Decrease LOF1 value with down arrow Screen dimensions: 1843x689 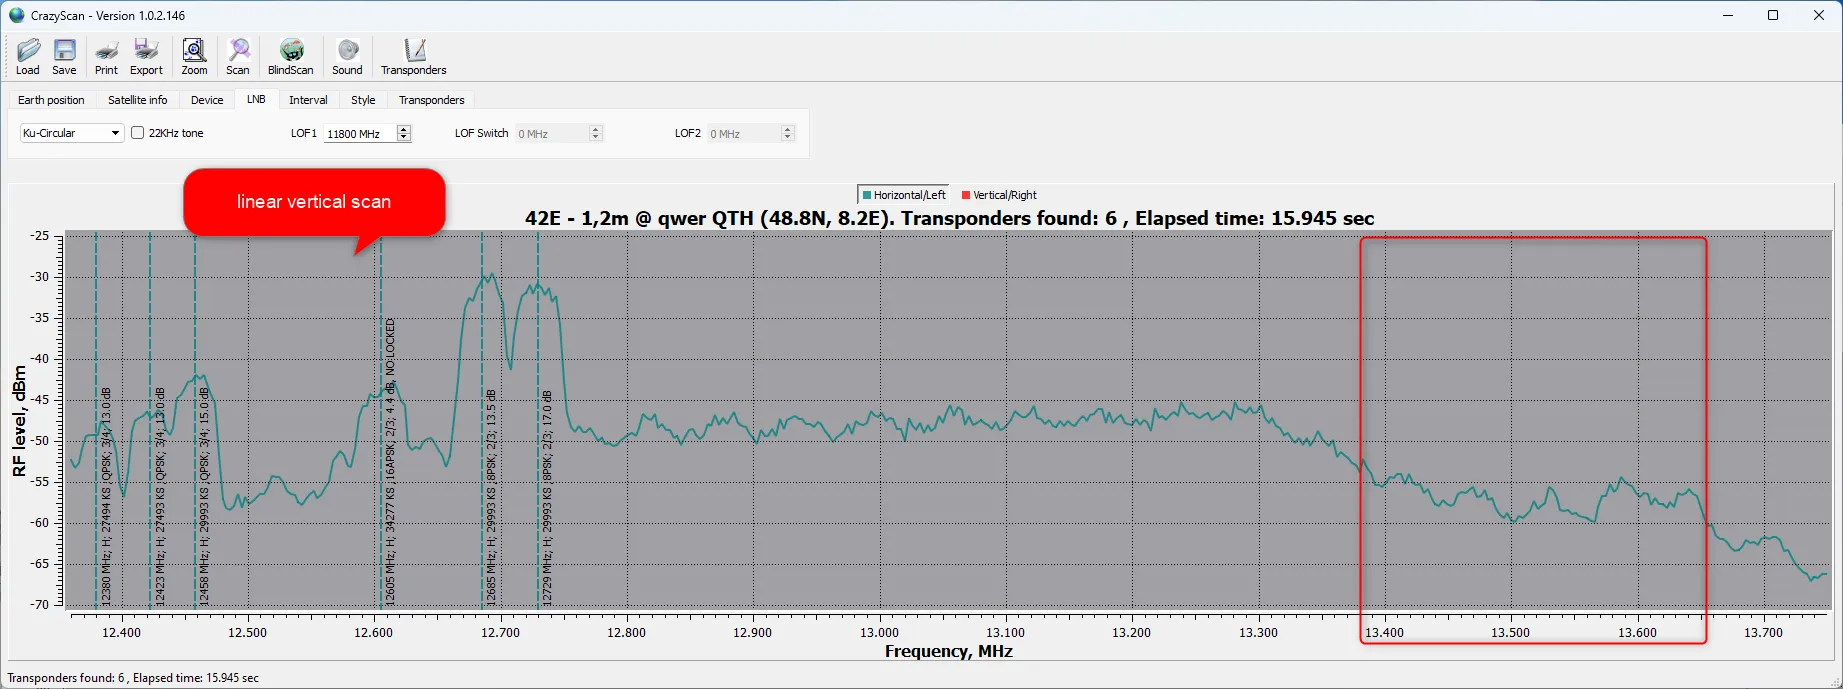point(404,137)
